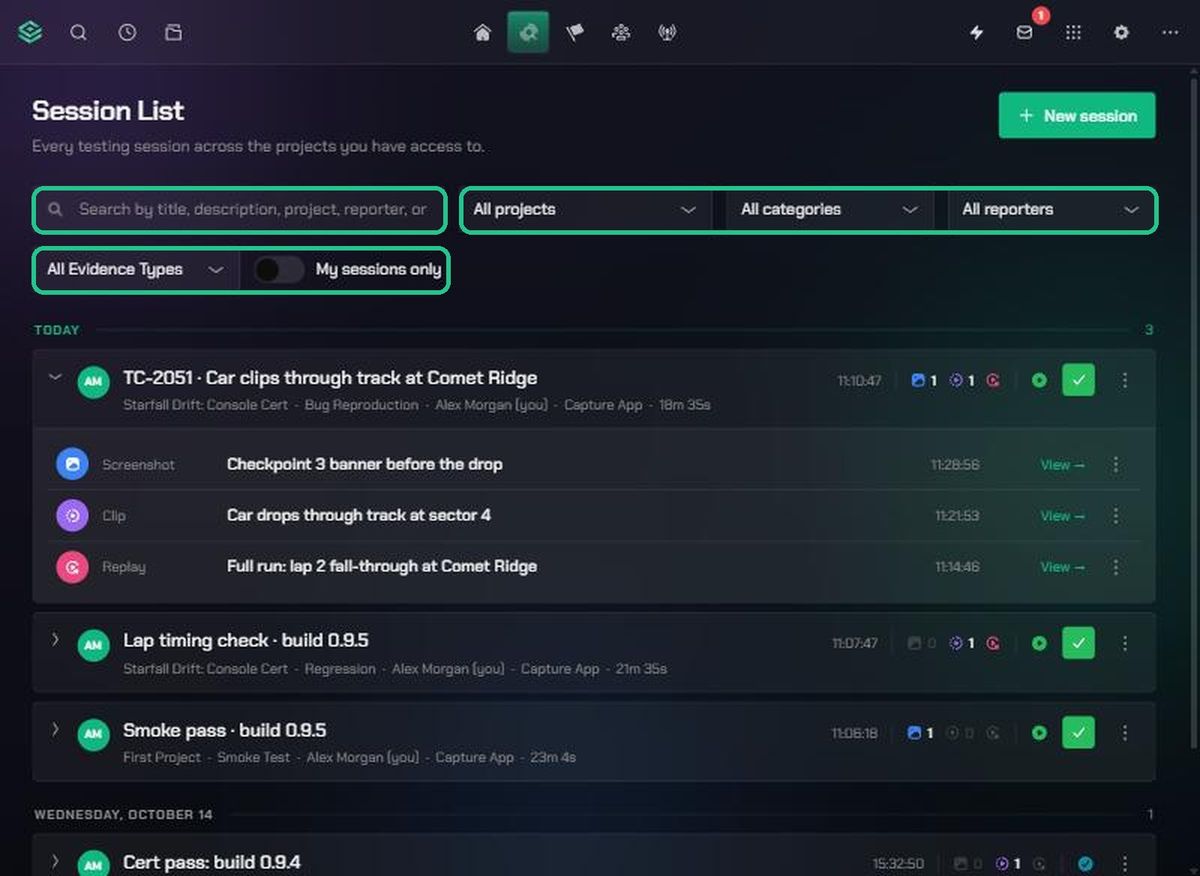Open the mail inbox with notification badge
Viewport: 1200px width, 876px height.
pos(1025,32)
